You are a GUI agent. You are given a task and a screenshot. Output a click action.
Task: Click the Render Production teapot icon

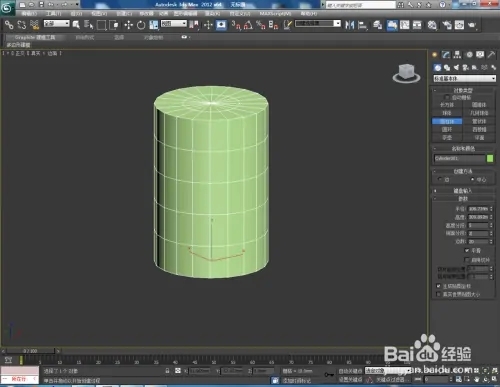[472, 25]
